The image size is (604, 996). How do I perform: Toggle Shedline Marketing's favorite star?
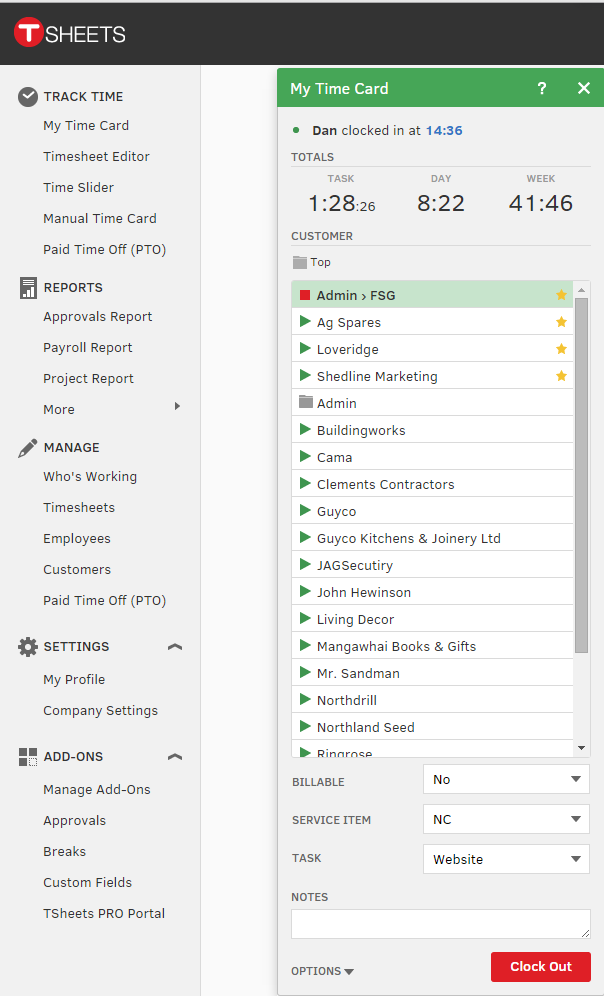[x=561, y=376]
